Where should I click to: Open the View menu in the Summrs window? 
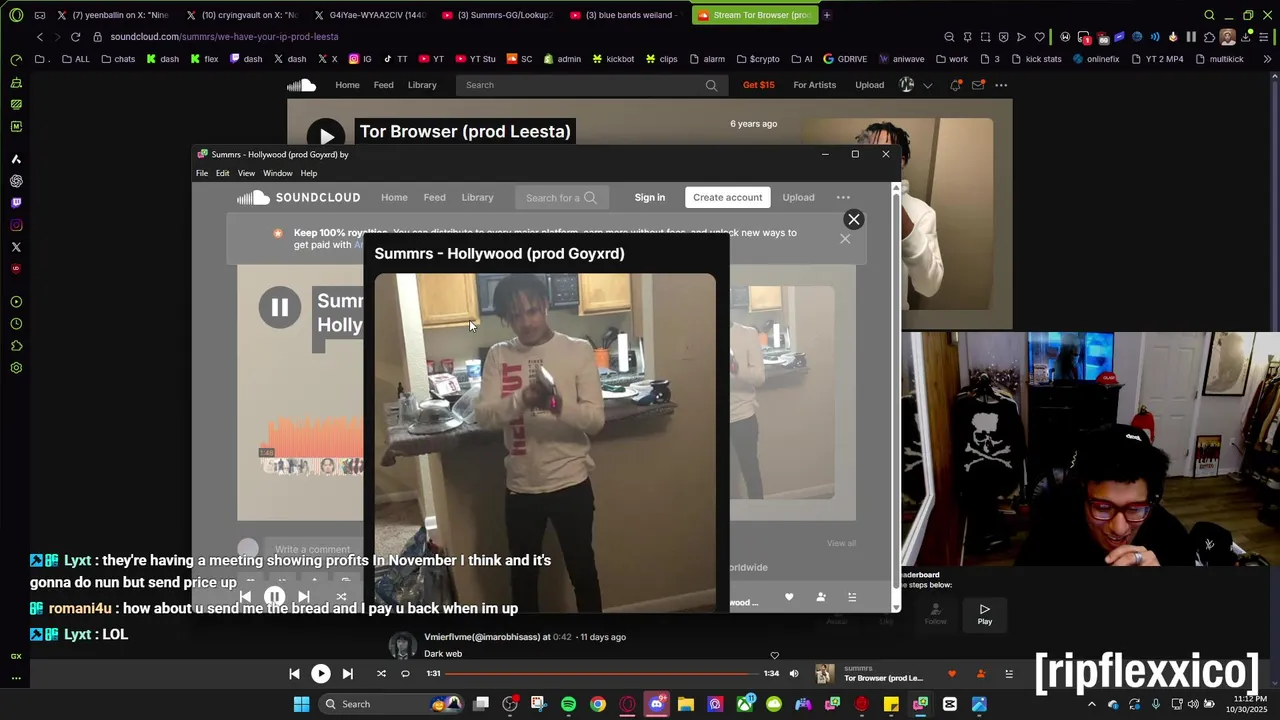[x=246, y=173]
